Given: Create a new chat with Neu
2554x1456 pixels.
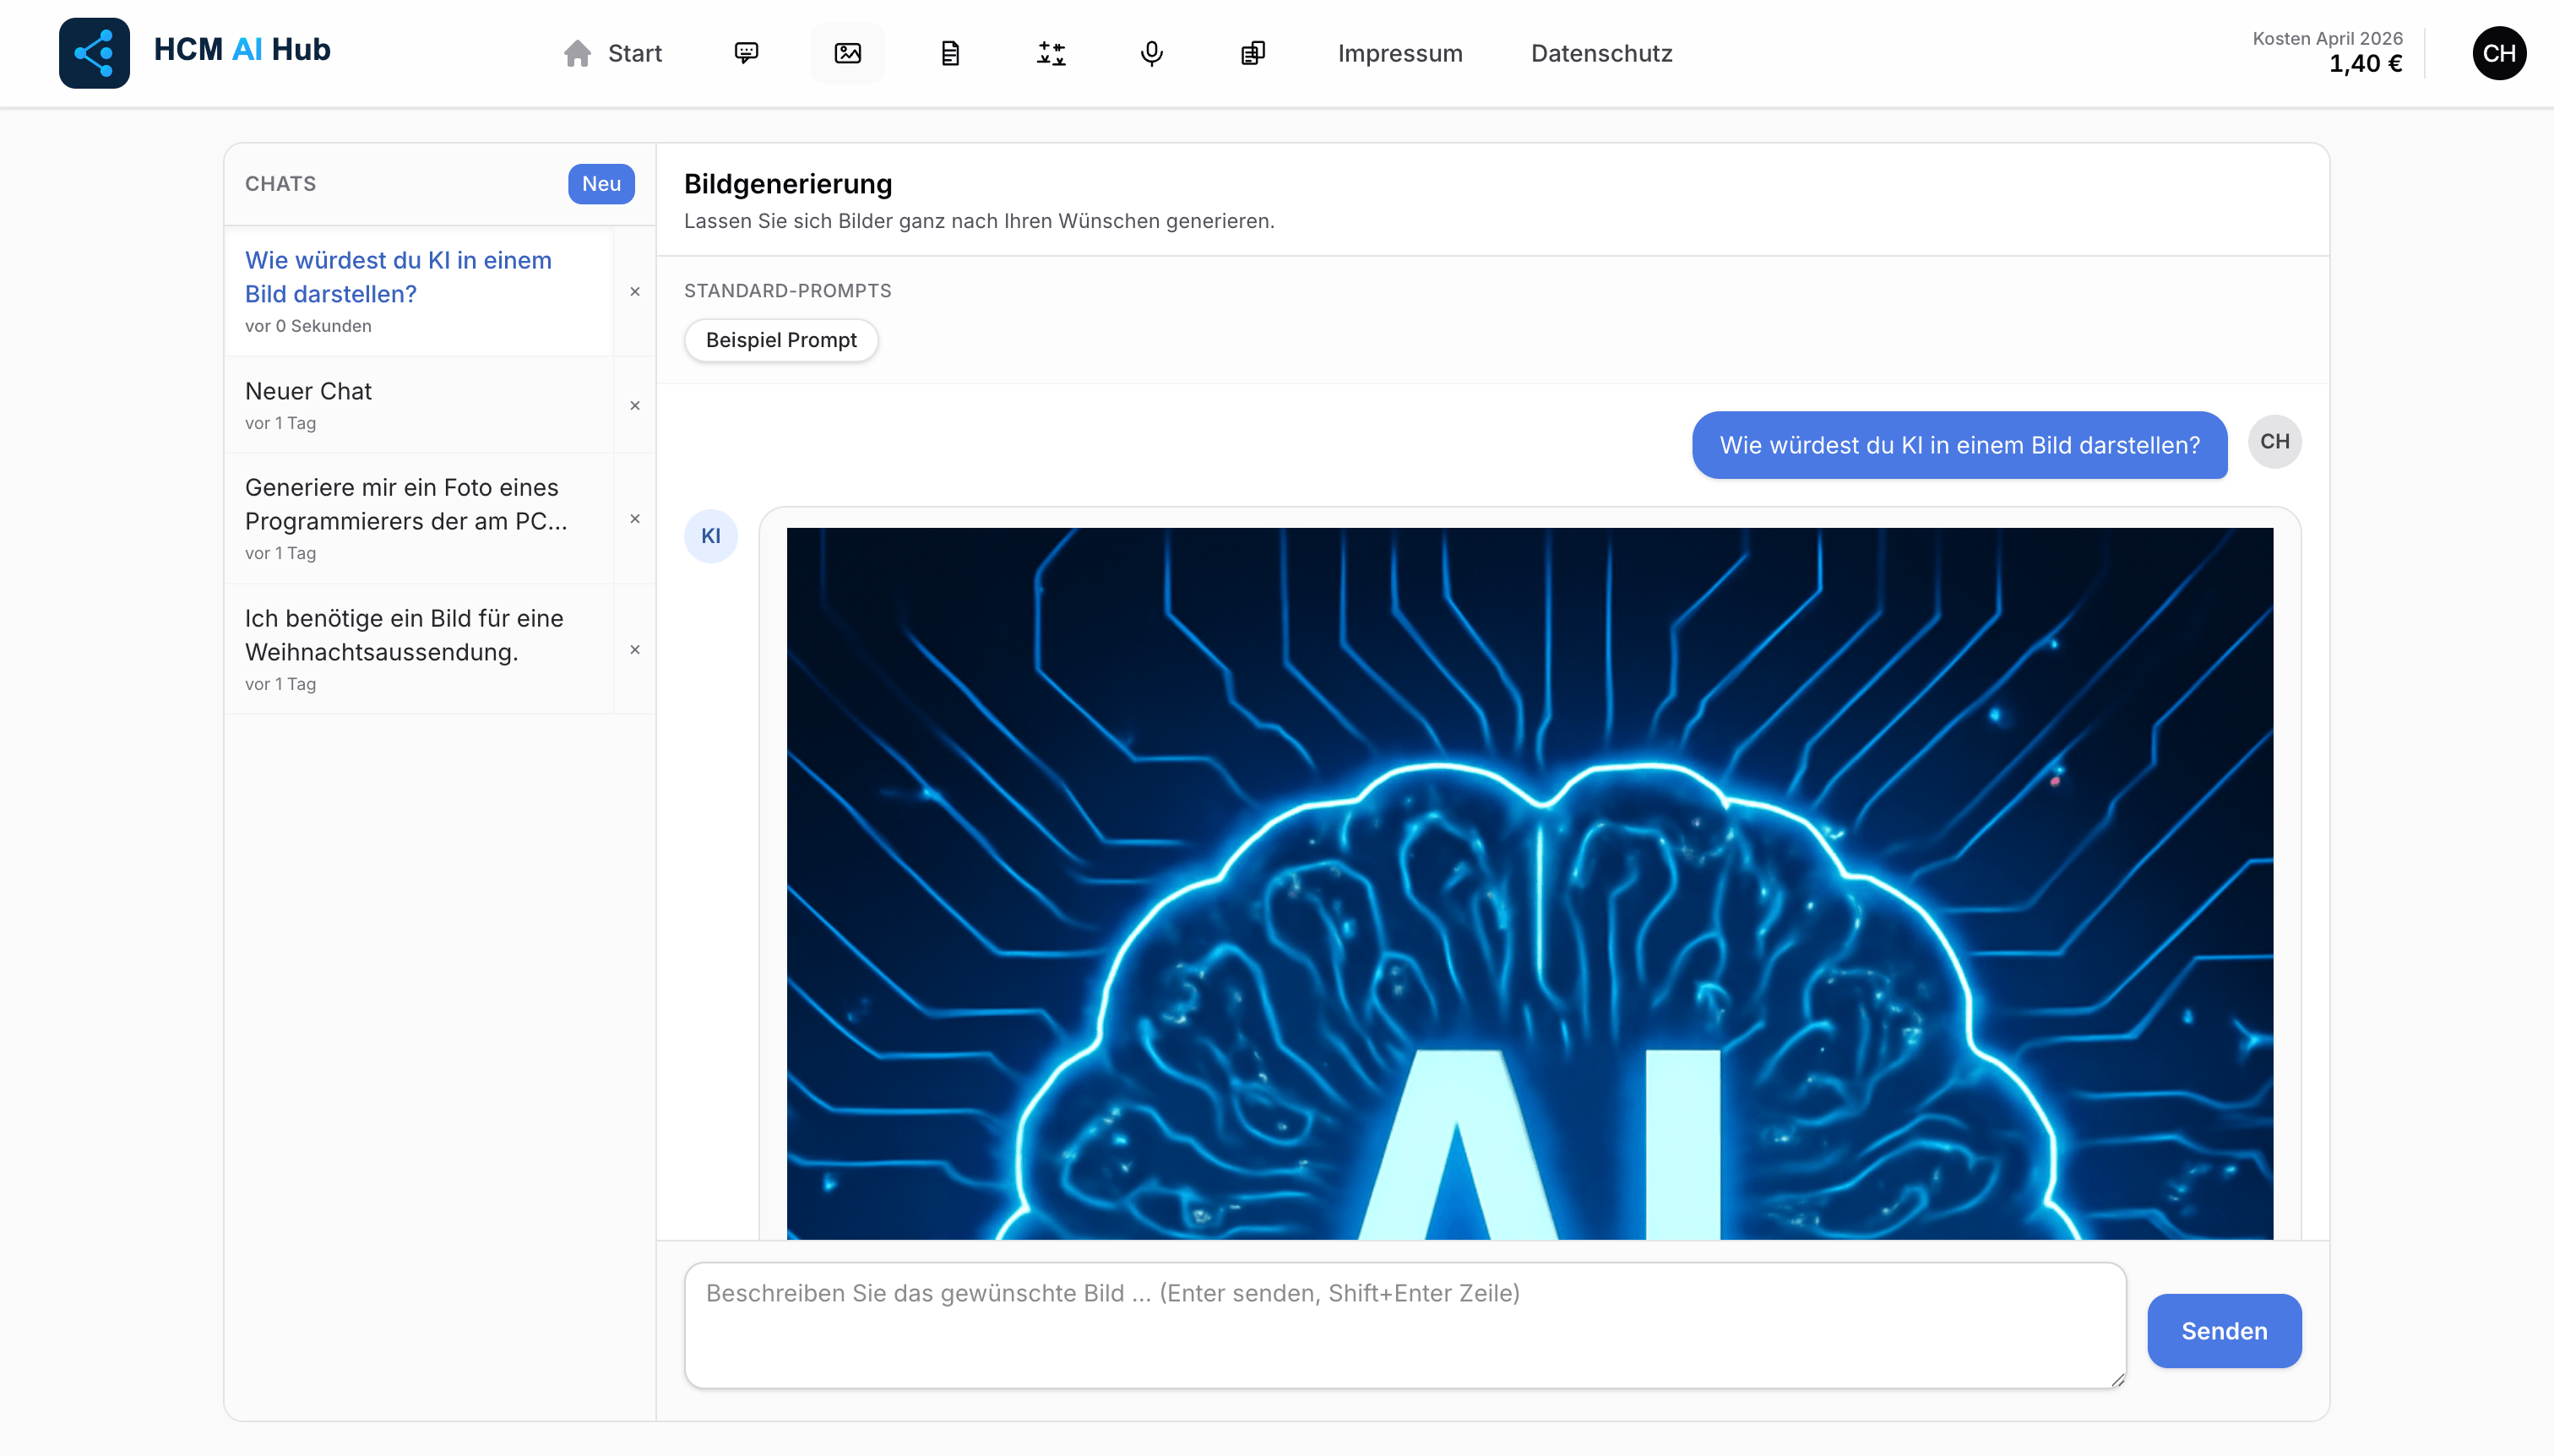Looking at the screenshot, I should [x=601, y=184].
